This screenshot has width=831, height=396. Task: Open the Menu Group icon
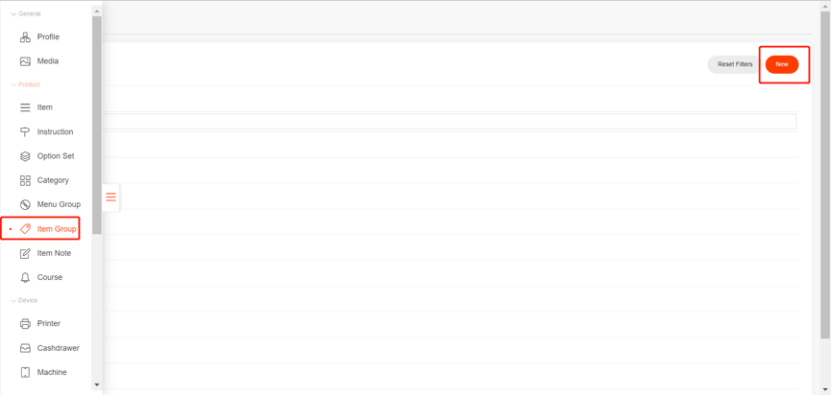25,205
